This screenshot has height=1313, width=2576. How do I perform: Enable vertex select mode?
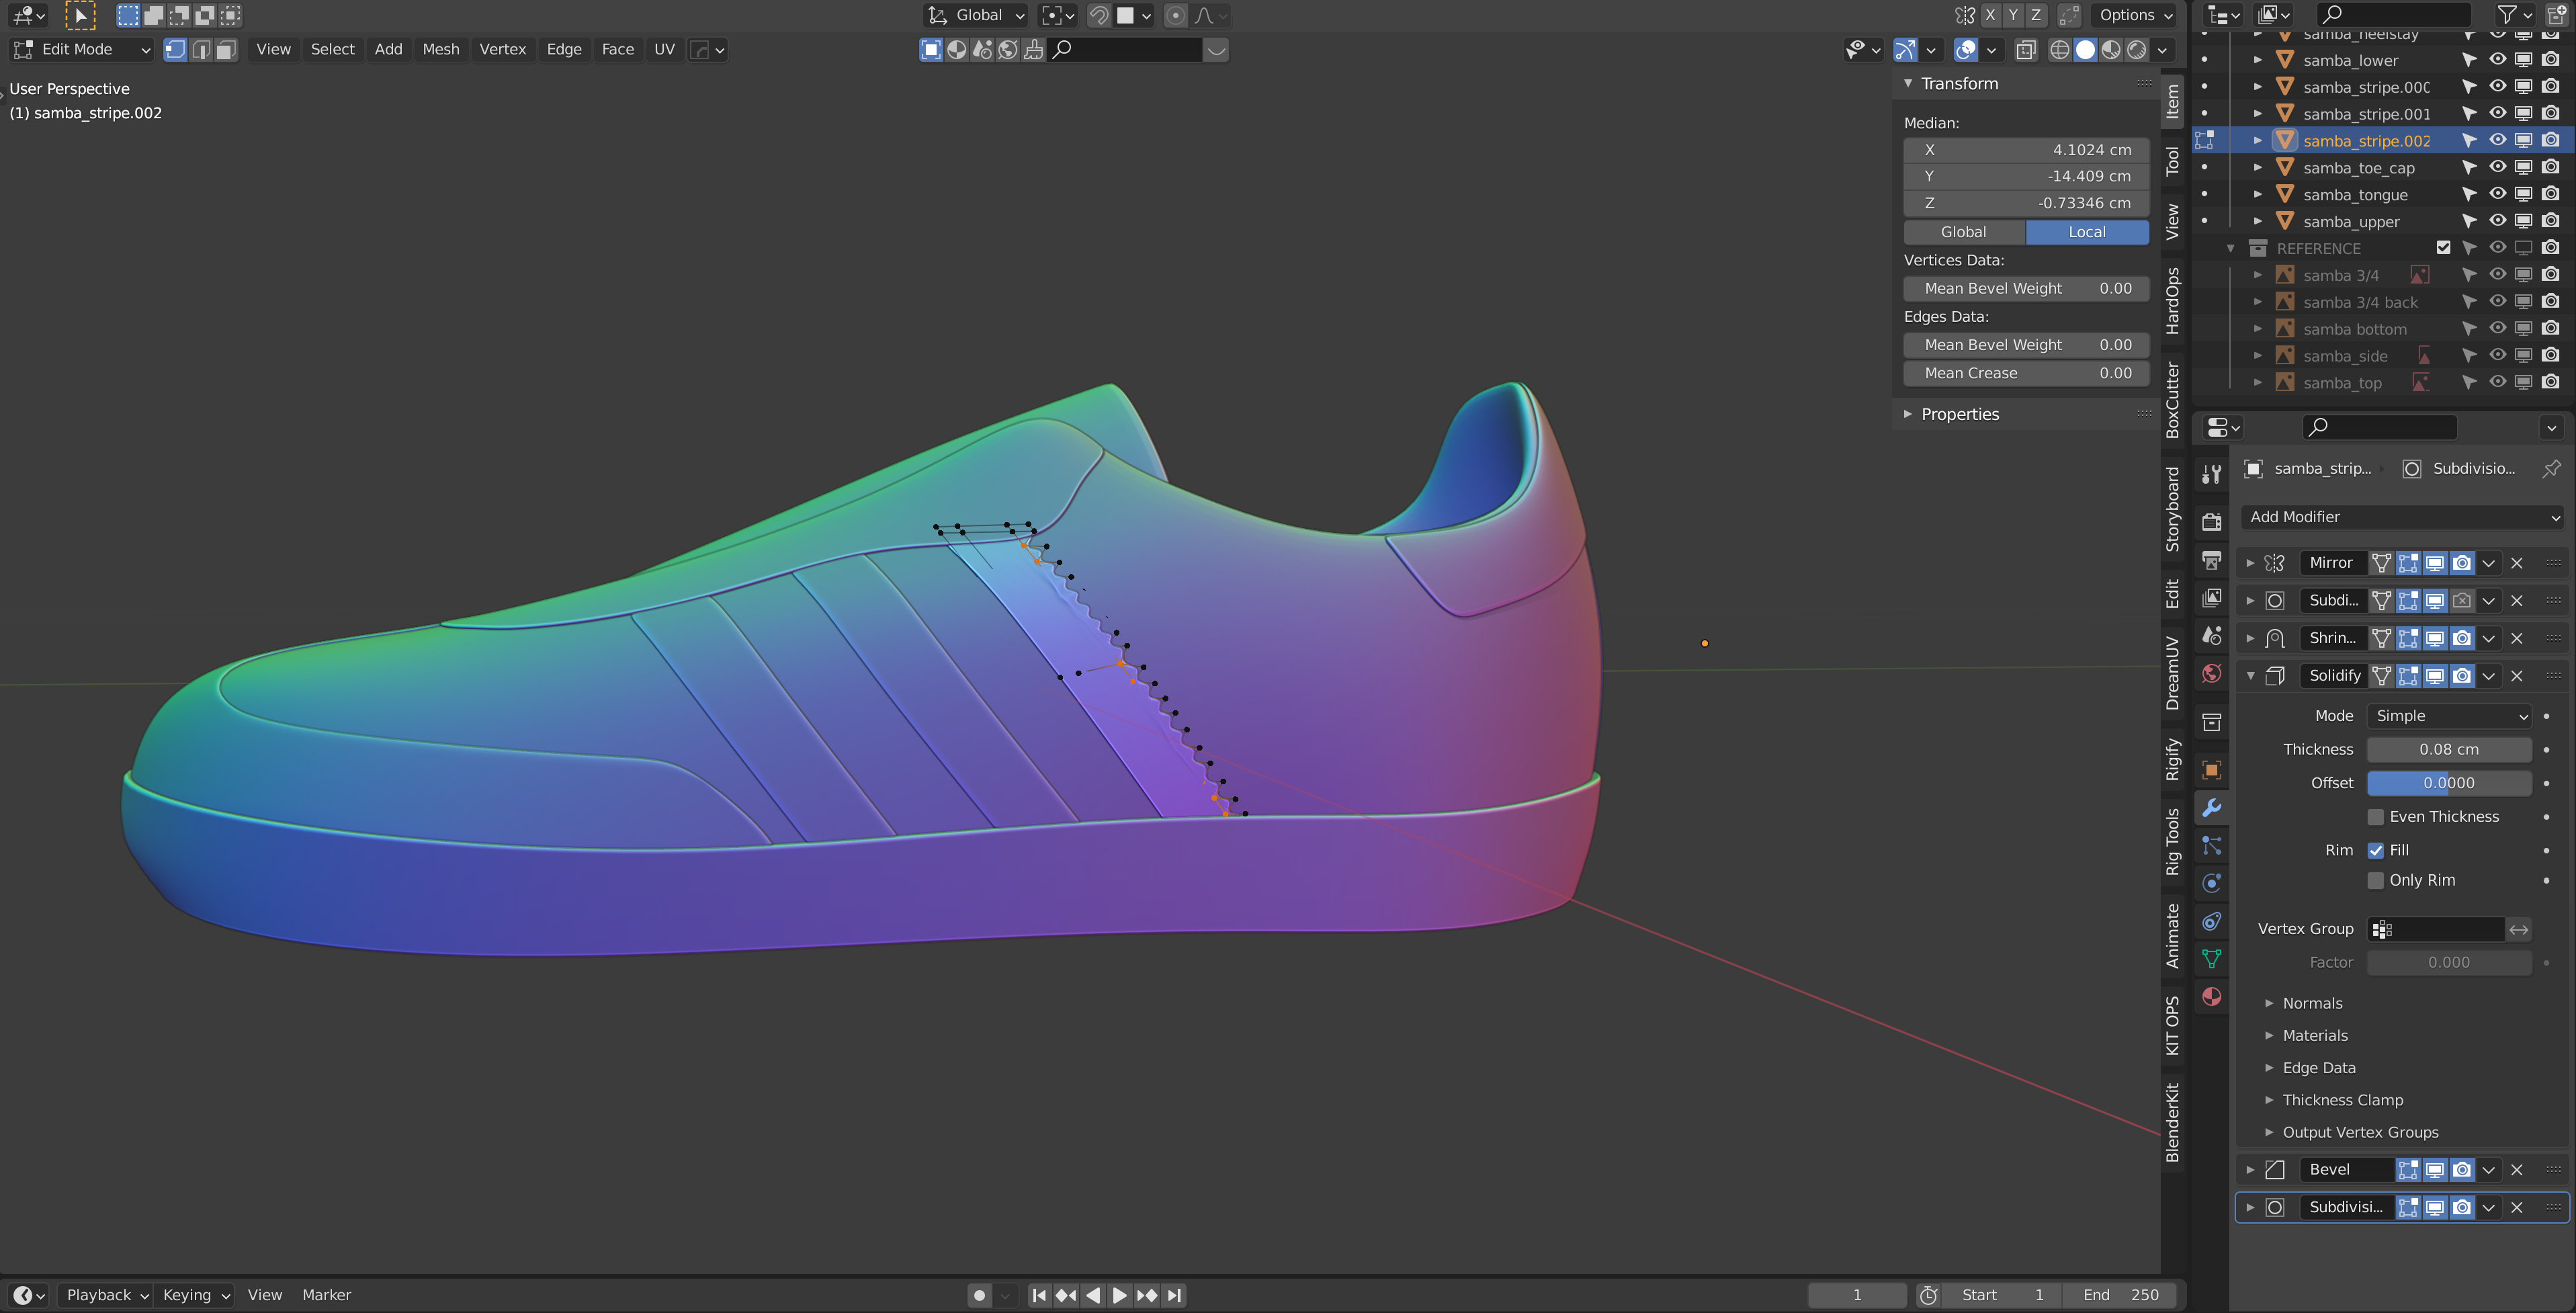tap(175, 49)
